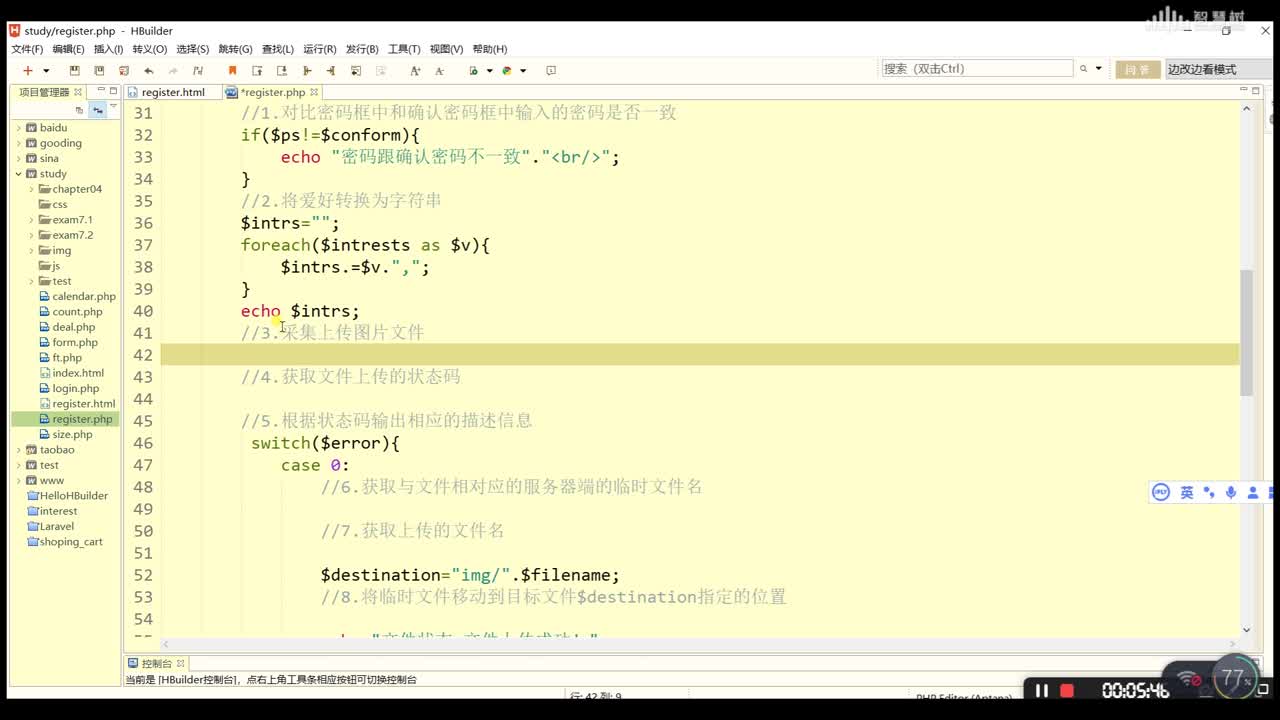Open the 运行(R) menu
The width and height of the screenshot is (1280, 720).
pyautogui.click(x=320, y=49)
